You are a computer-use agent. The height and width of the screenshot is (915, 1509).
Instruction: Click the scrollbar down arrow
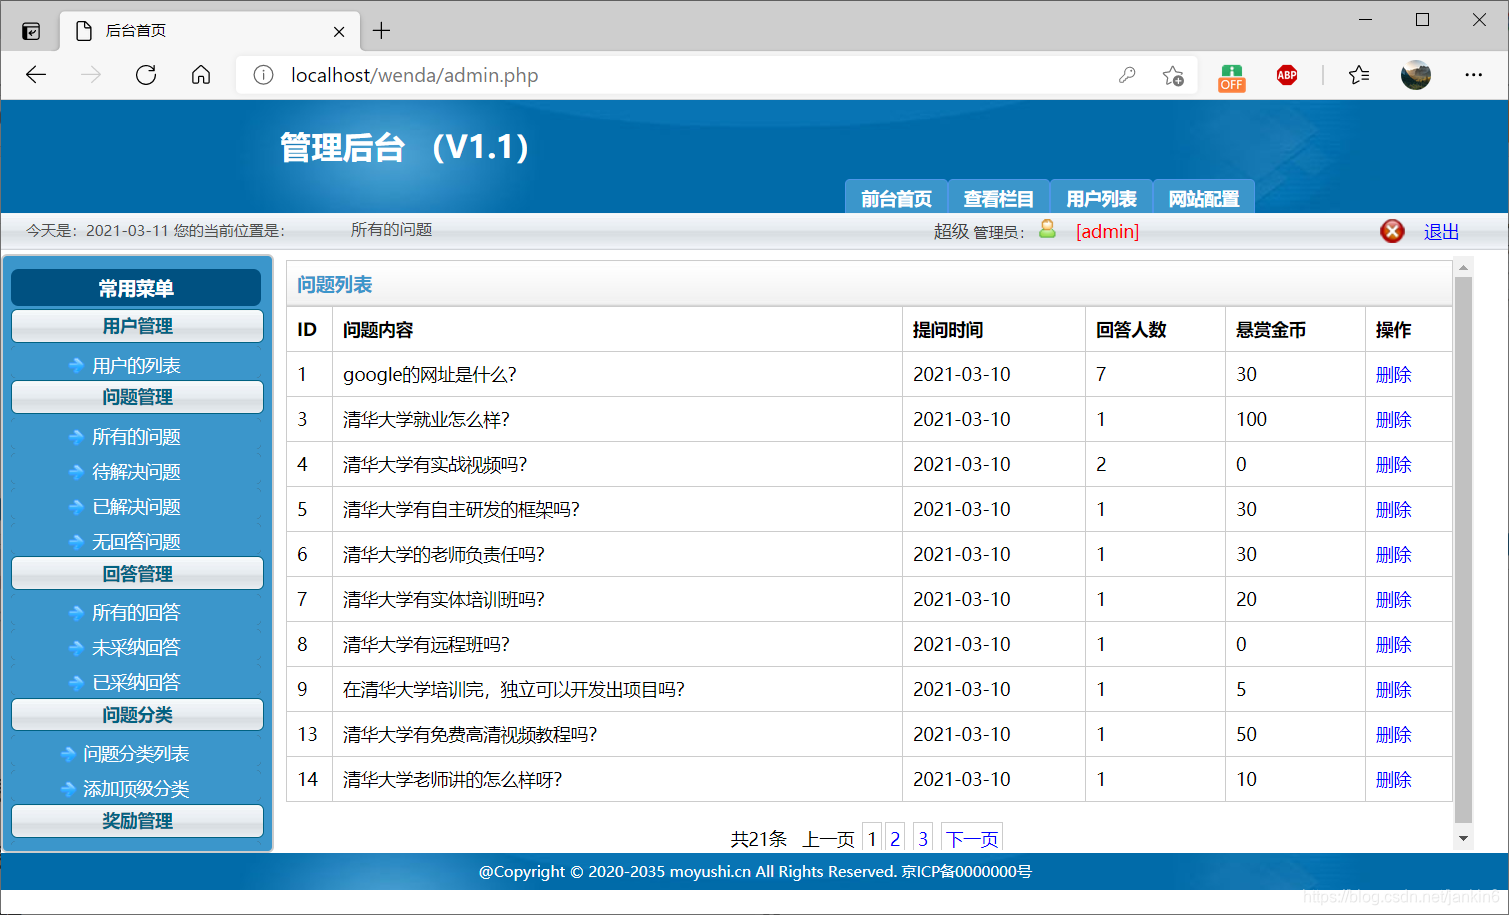pyautogui.click(x=1463, y=838)
